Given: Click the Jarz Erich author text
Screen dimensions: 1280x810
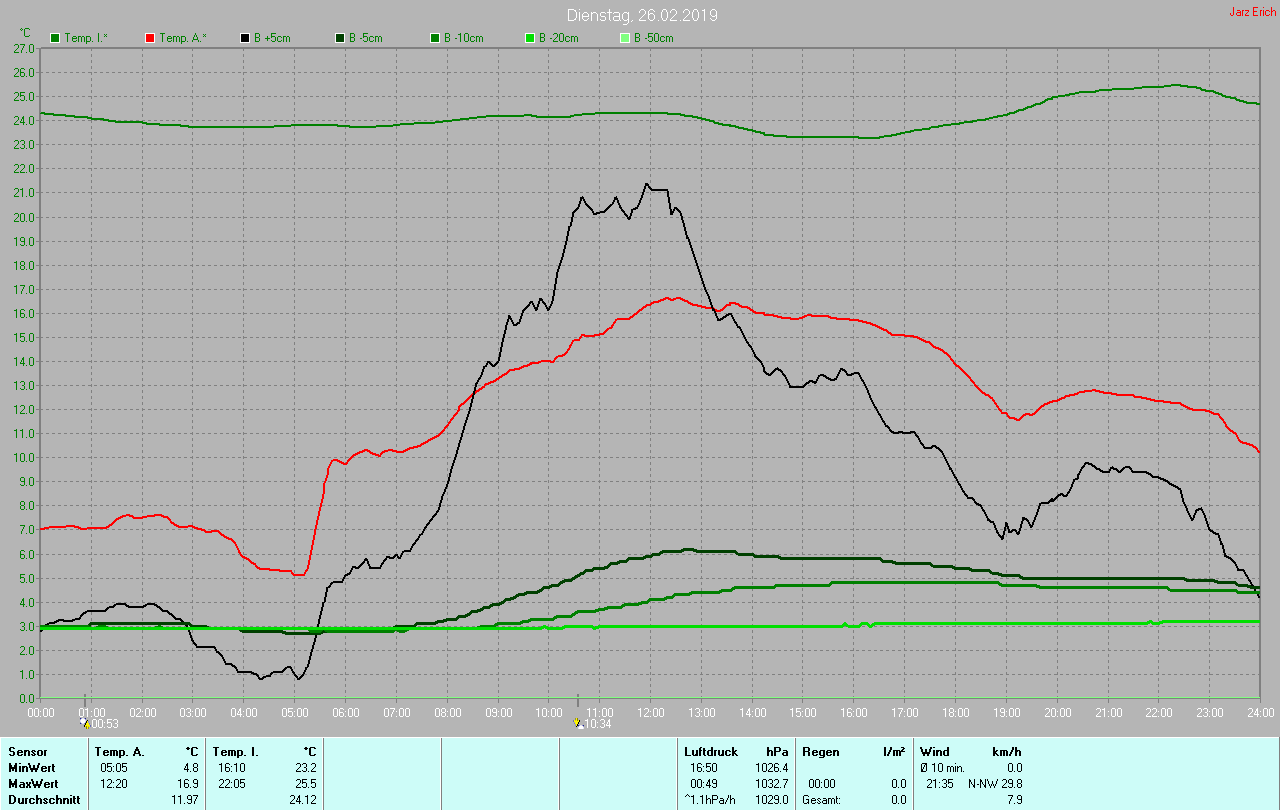Looking at the screenshot, I should click(1252, 12).
